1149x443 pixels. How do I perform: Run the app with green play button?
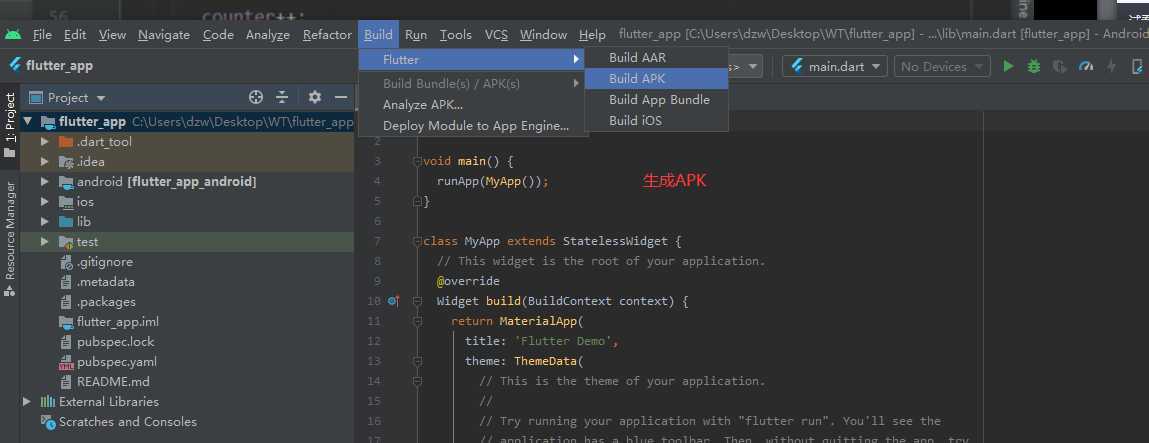click(x=1008, y=66)
